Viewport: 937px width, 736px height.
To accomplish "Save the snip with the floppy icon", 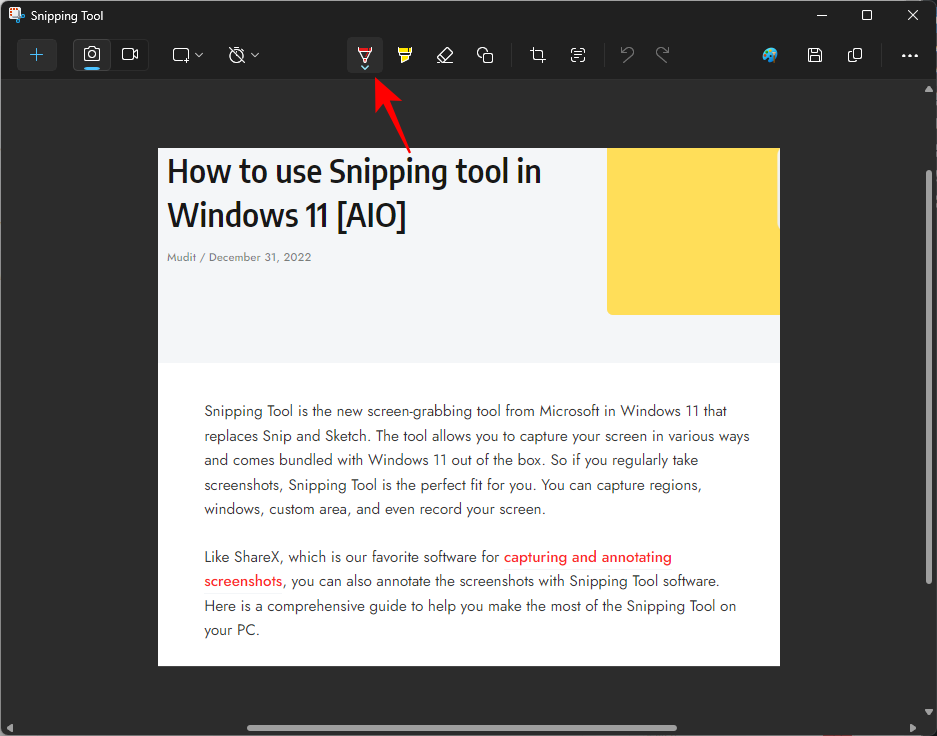I will (x=814, y=55).
